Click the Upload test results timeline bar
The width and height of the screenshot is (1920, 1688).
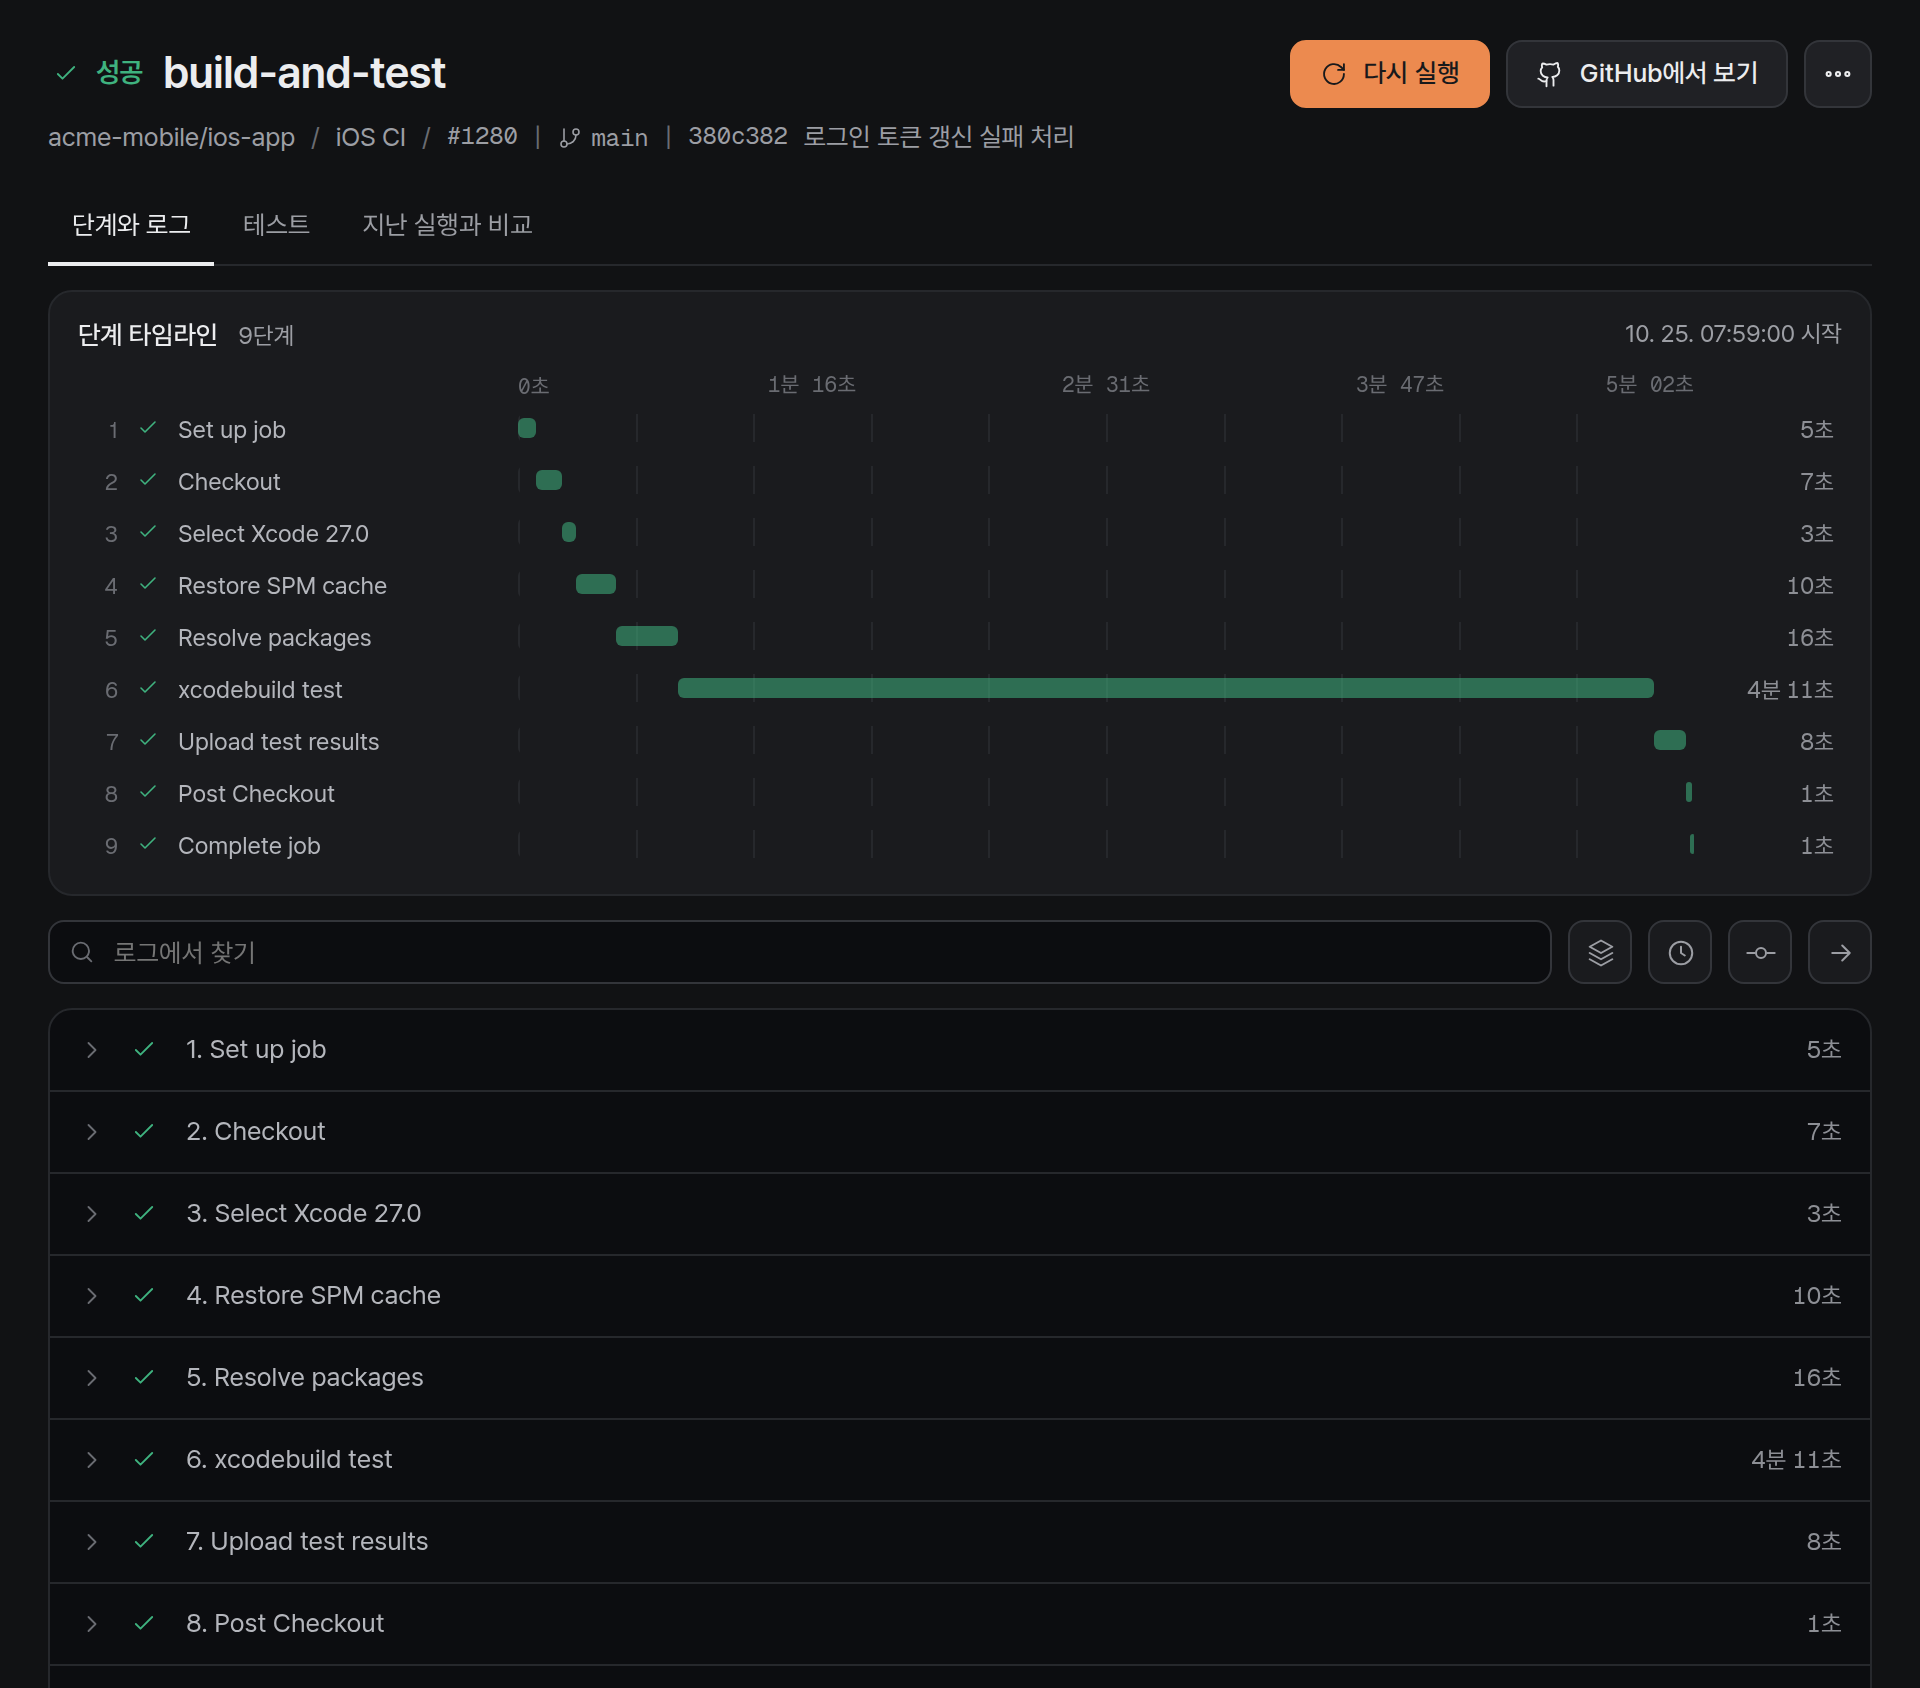coord(1670,740)
